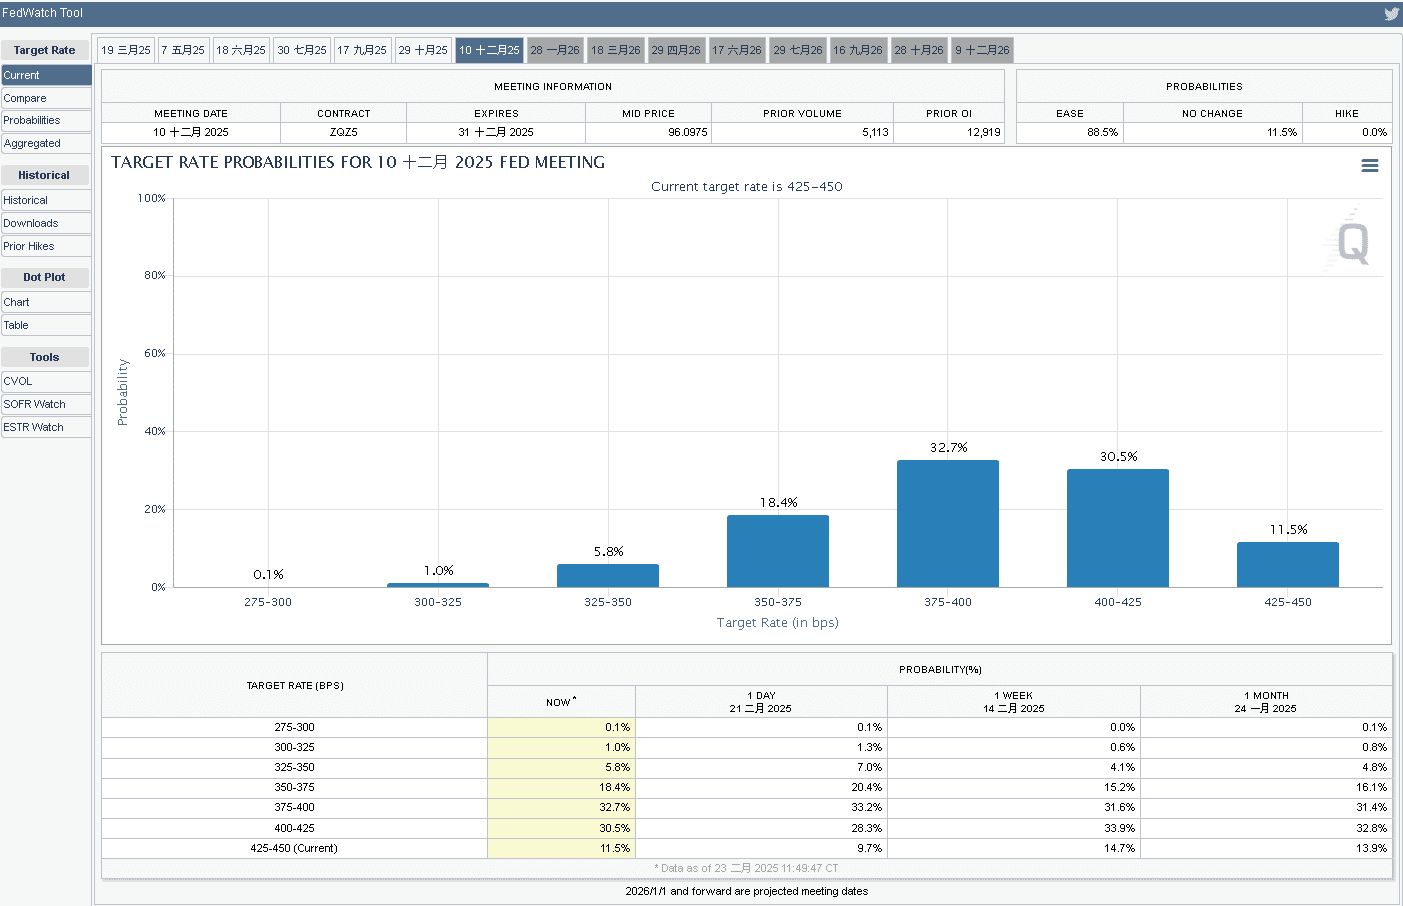
Task: Open Historical link under Historical section
Action: (x=46, y=200)
